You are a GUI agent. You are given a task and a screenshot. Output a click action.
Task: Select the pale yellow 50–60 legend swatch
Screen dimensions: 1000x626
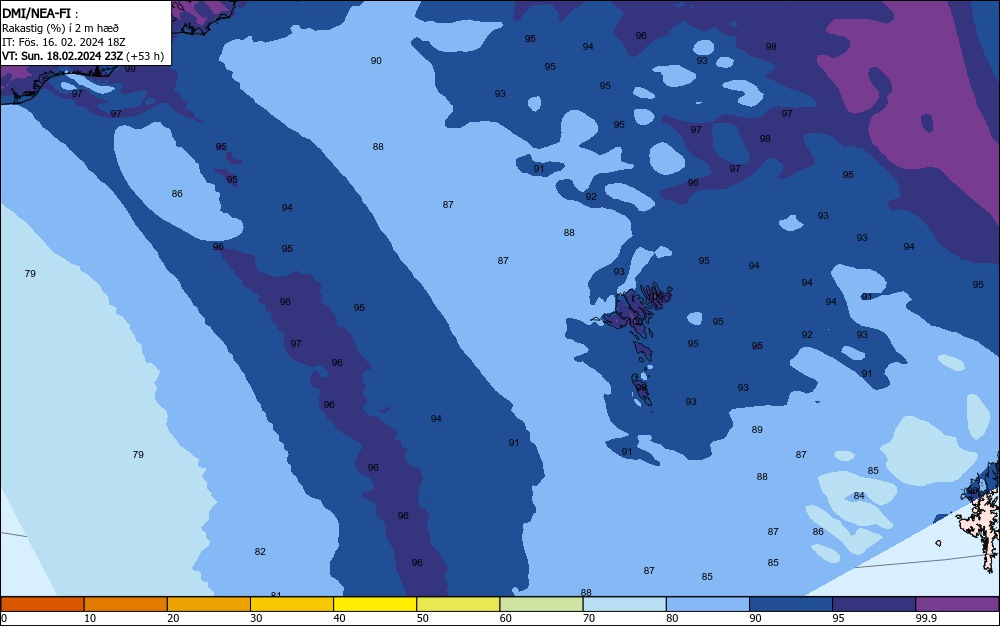458,604
